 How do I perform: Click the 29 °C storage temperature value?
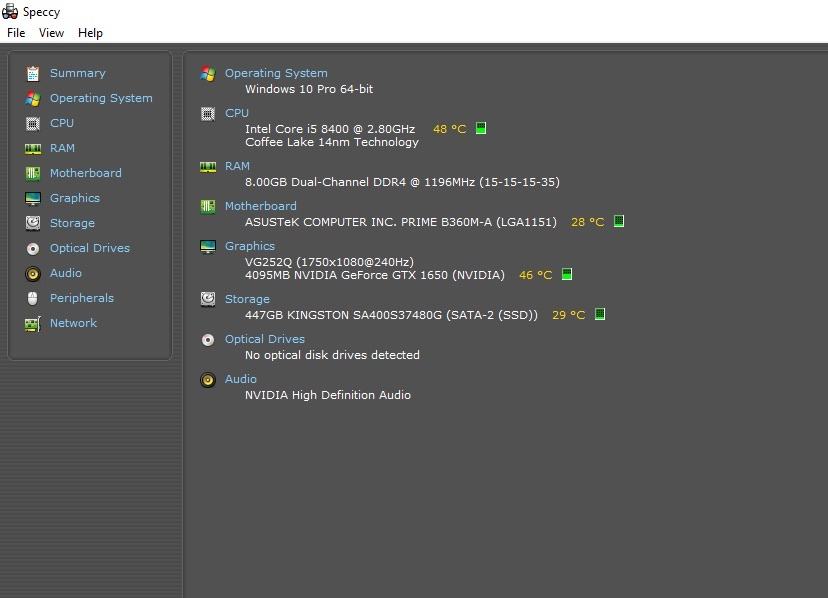tap(568, 315)
